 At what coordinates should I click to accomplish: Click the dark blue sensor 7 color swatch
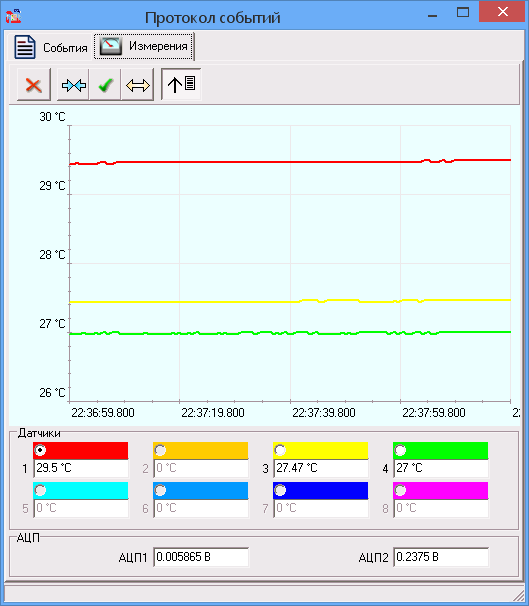320,490
